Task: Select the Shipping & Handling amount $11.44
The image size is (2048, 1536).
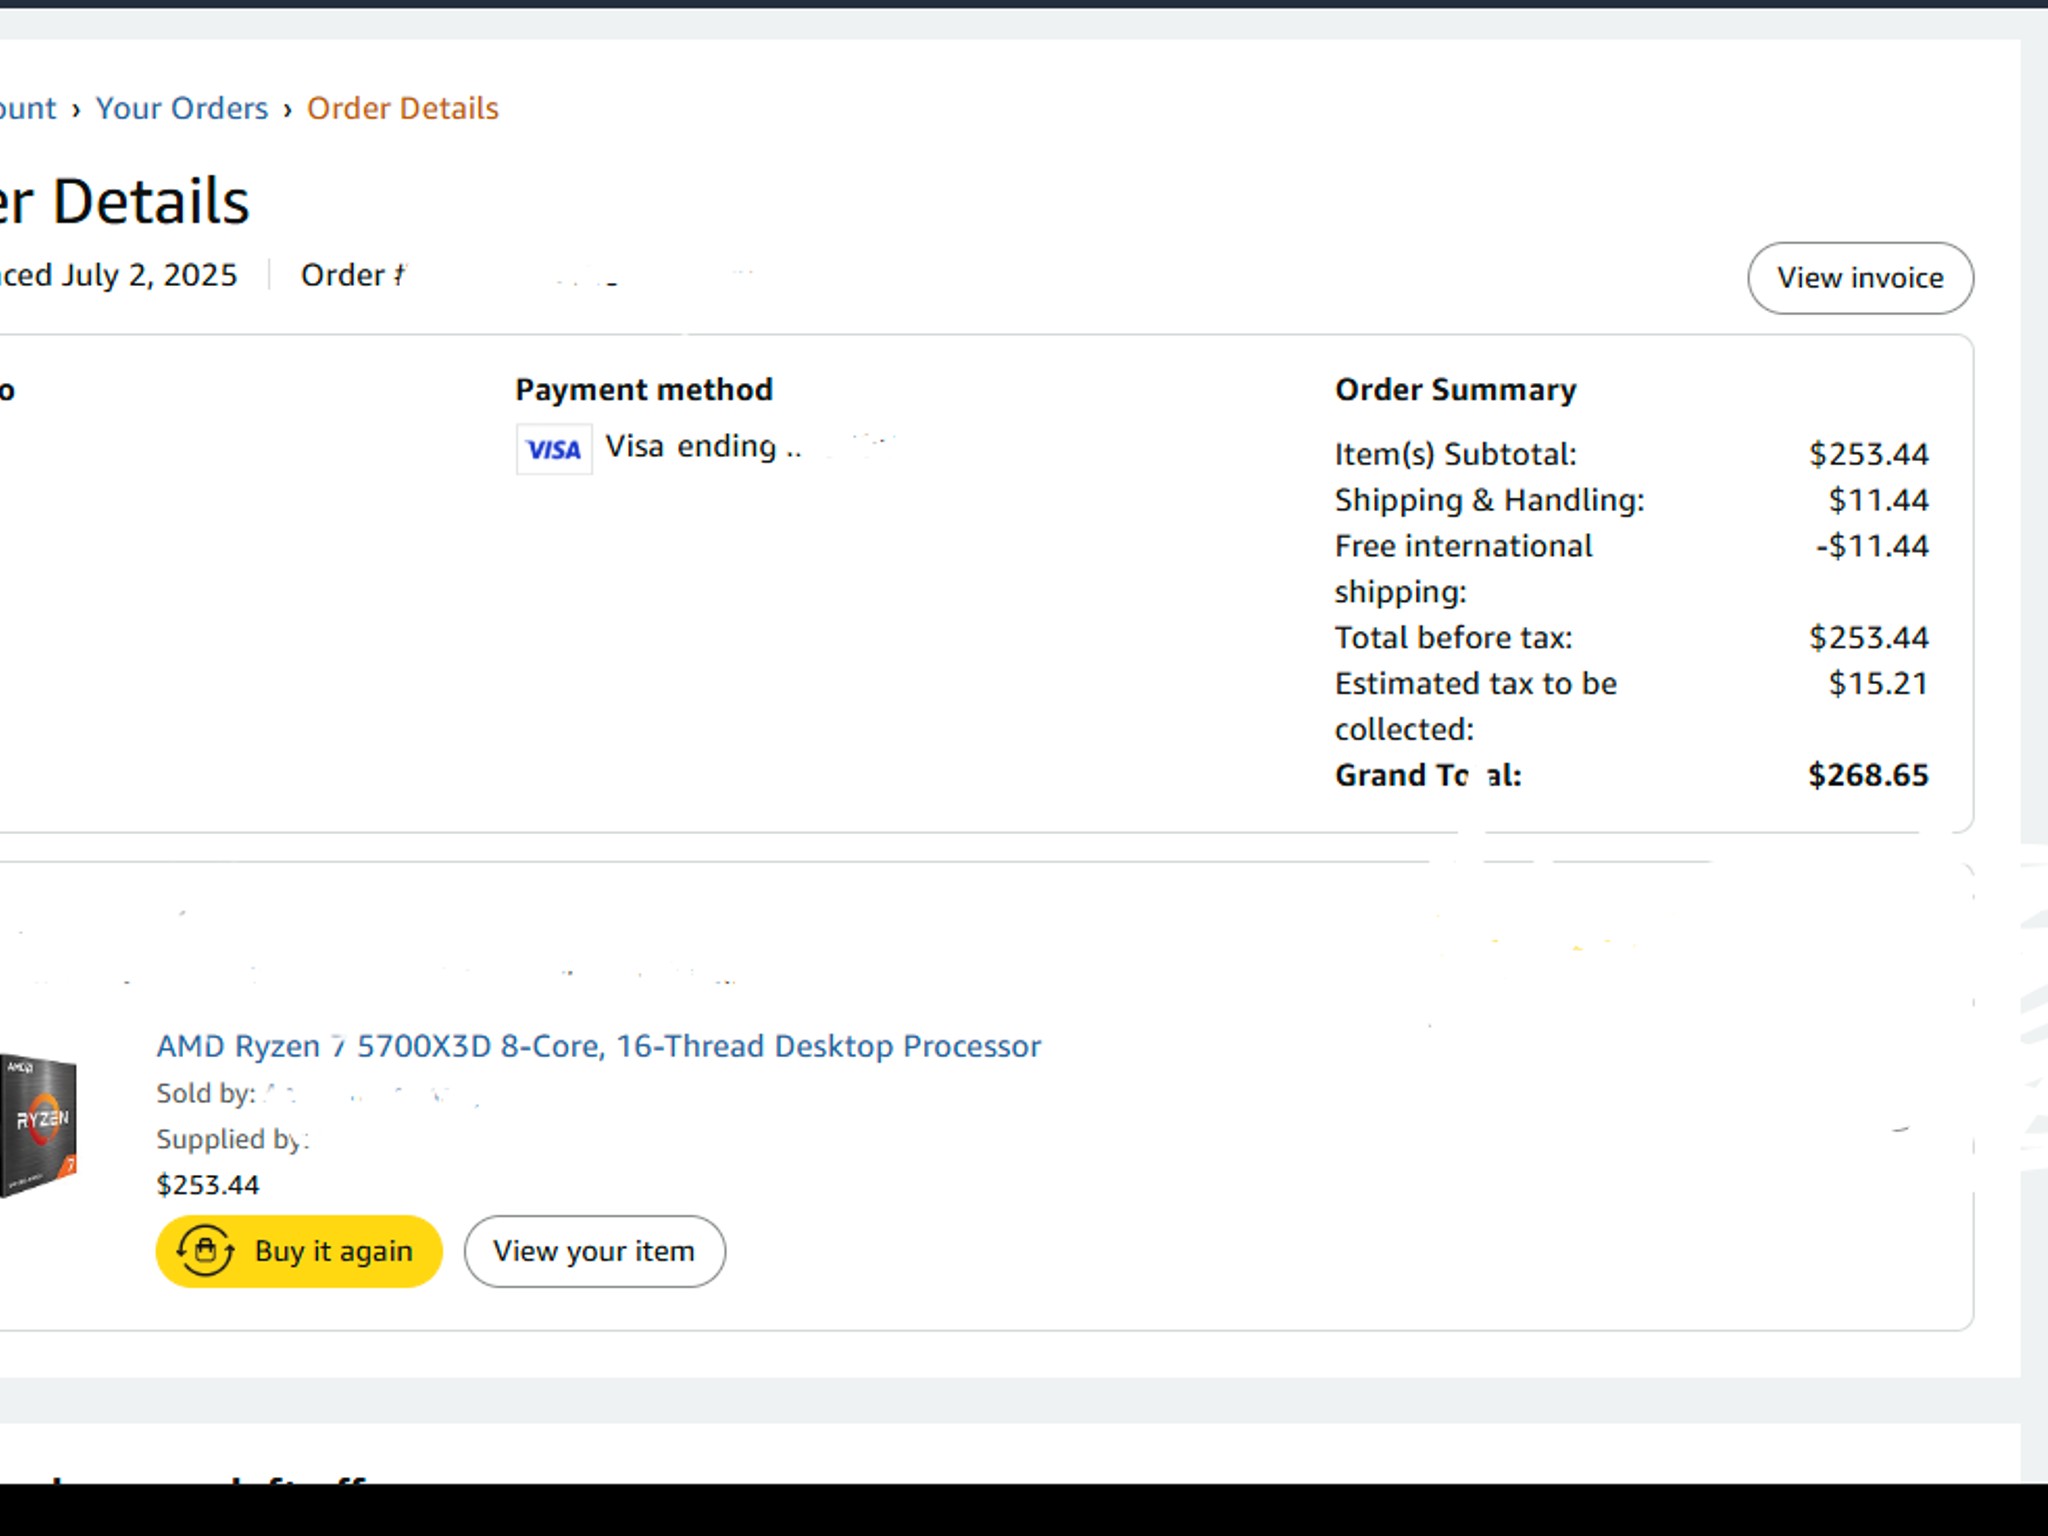Action: (1878, 500)
